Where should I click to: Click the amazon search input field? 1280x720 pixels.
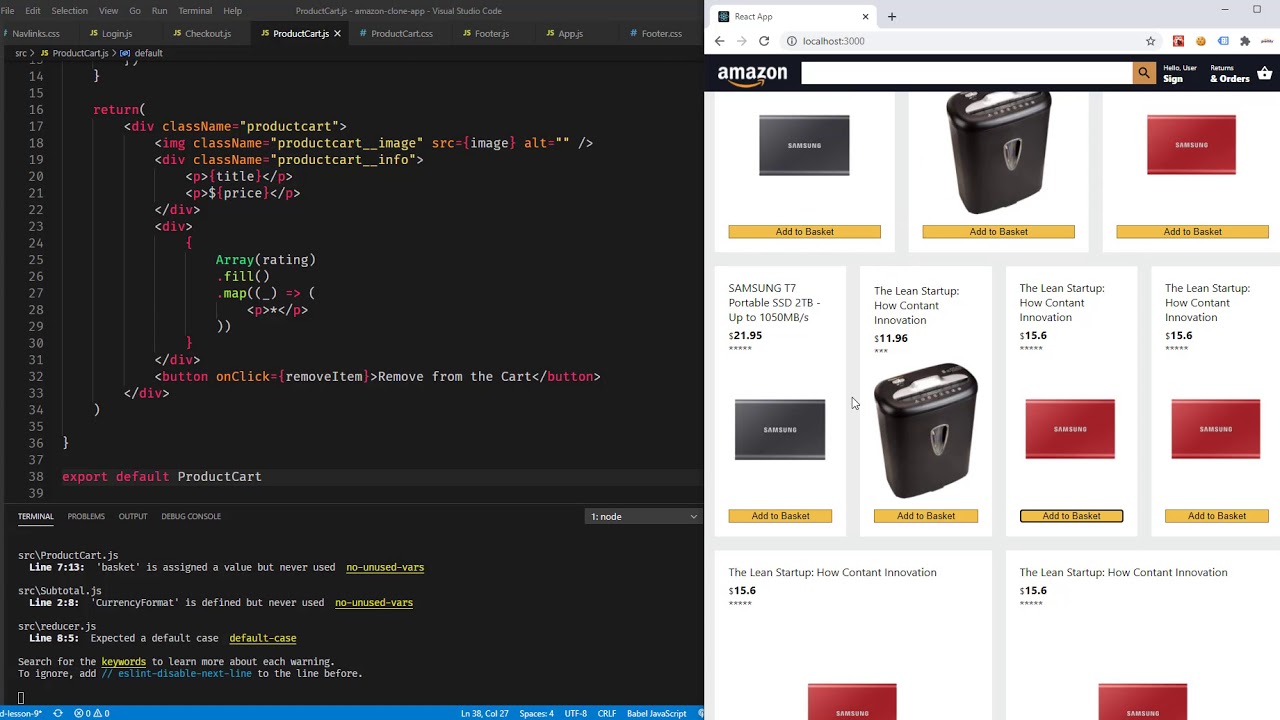967,73
